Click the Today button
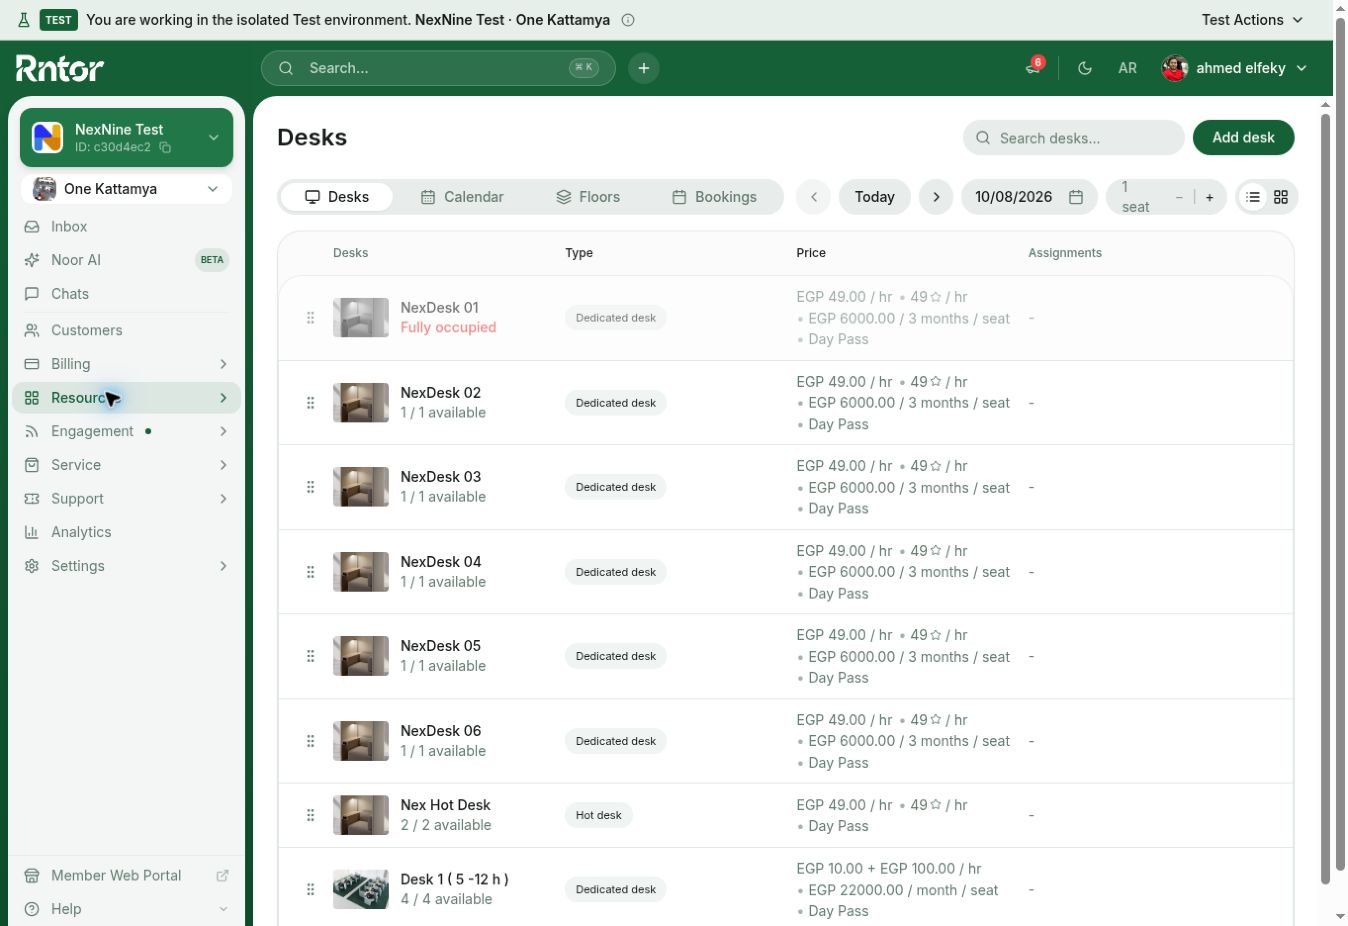This screenshot has width=1348, height=926. [x=874, y=197]
